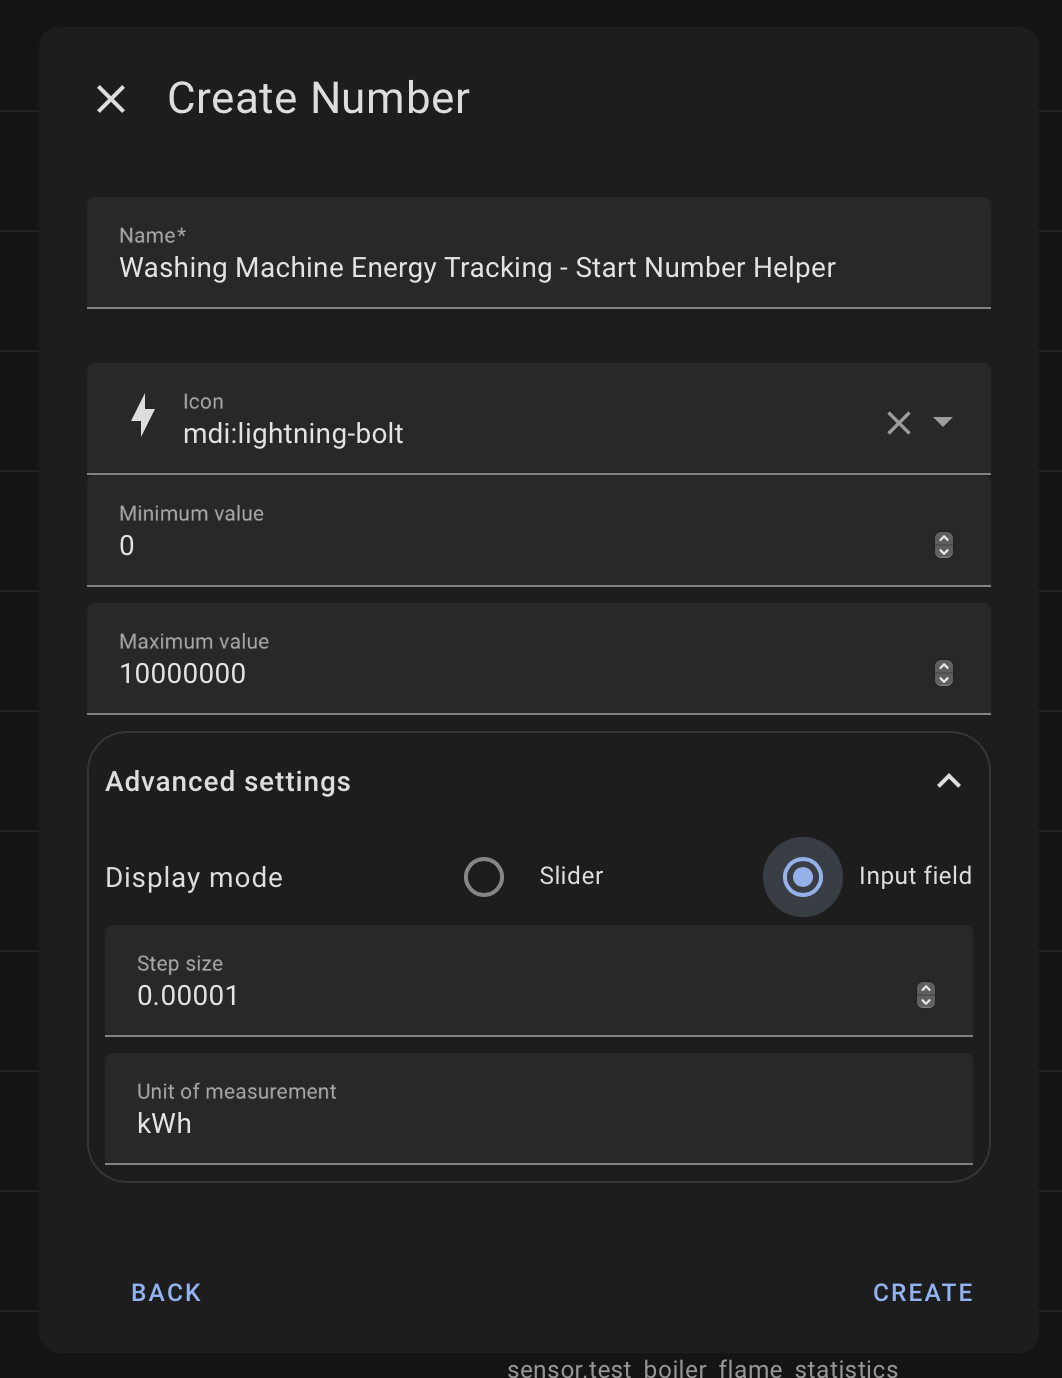Click the Name text field

click(x=539, y=253)
